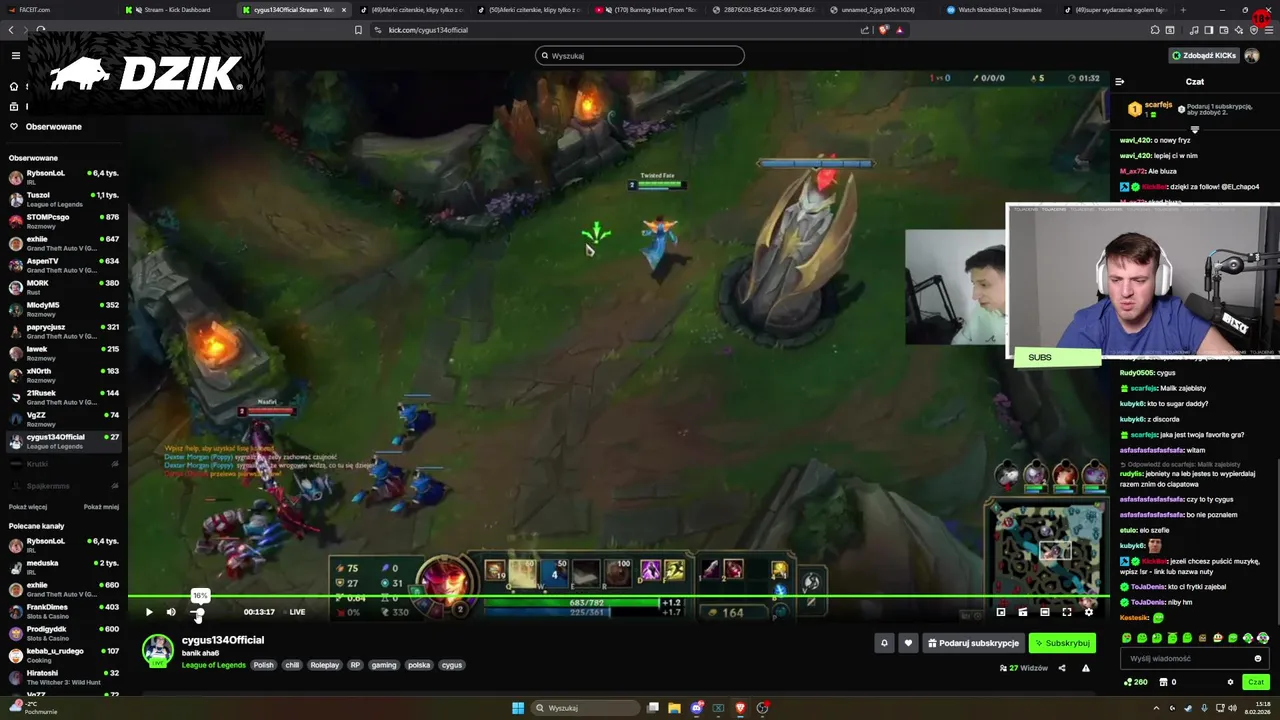Open a new browser tab

pyautogui.click(x=1183, y=10)
